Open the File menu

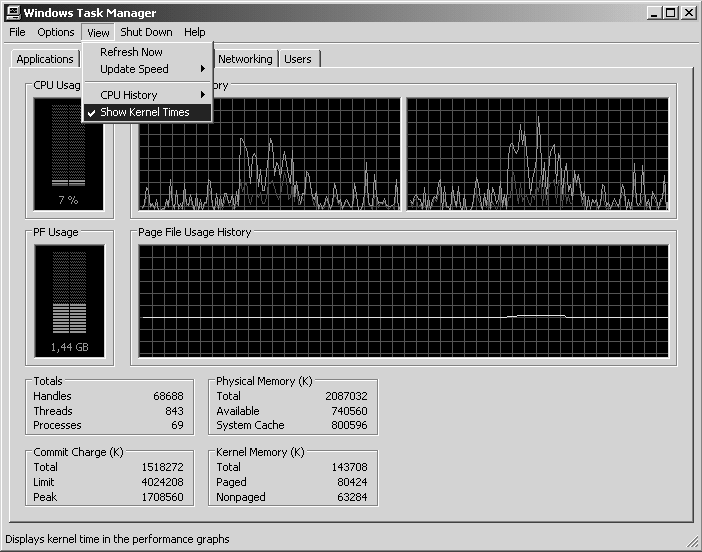coord(17,32)
